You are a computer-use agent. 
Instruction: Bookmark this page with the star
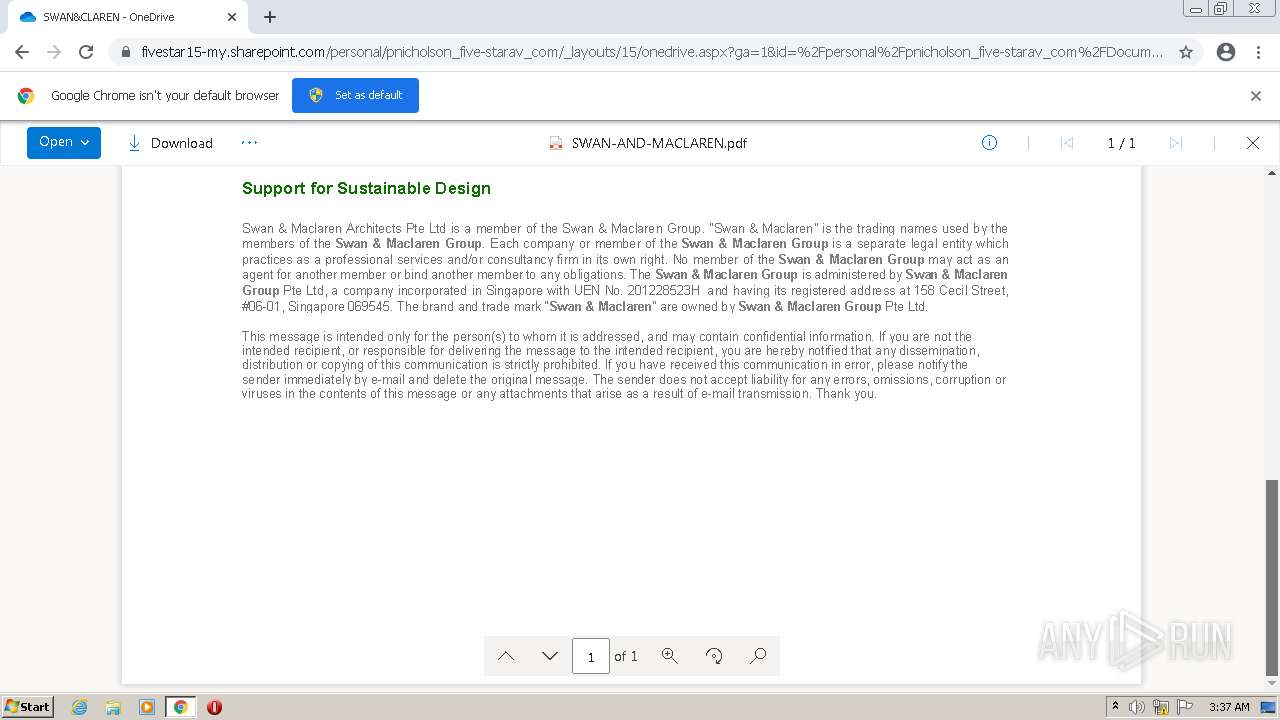click(1186, 52)
